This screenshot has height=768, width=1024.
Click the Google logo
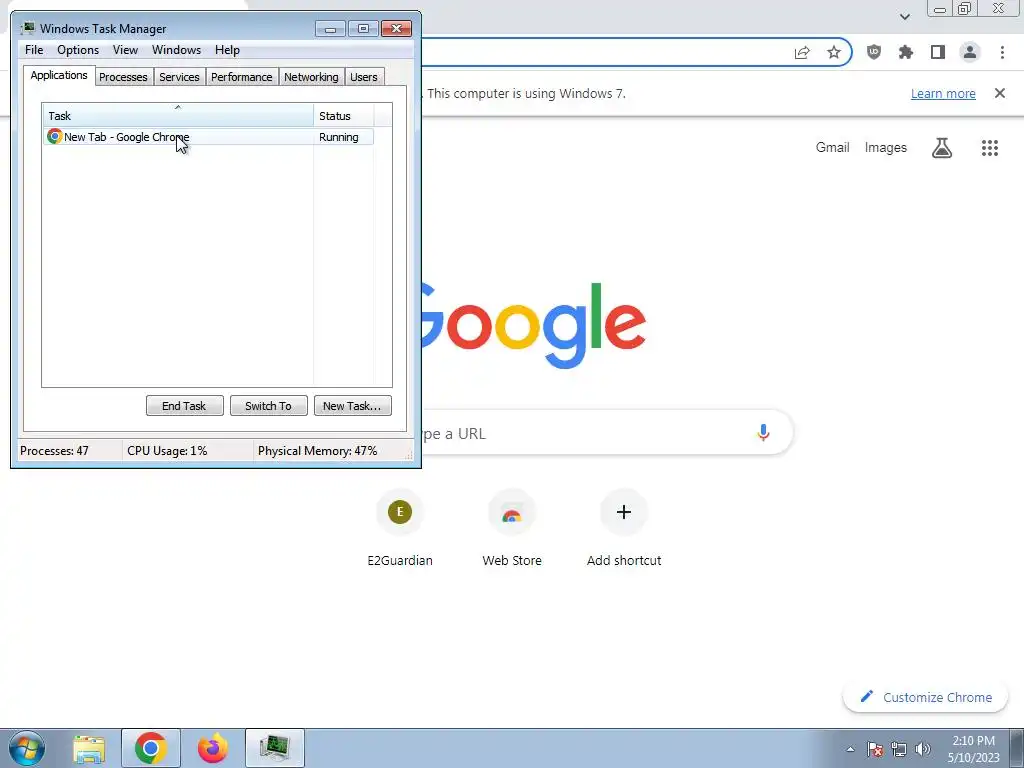pos(534,325)
